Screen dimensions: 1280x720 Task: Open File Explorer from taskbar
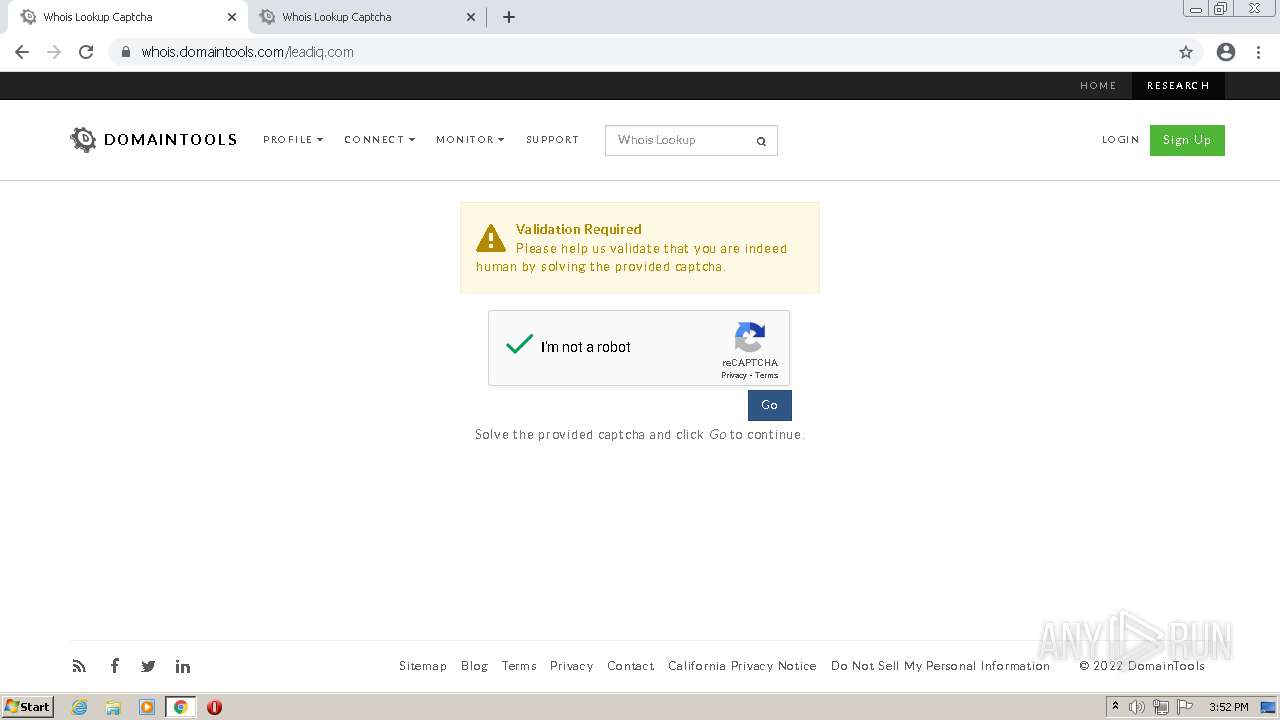[113, 707]
